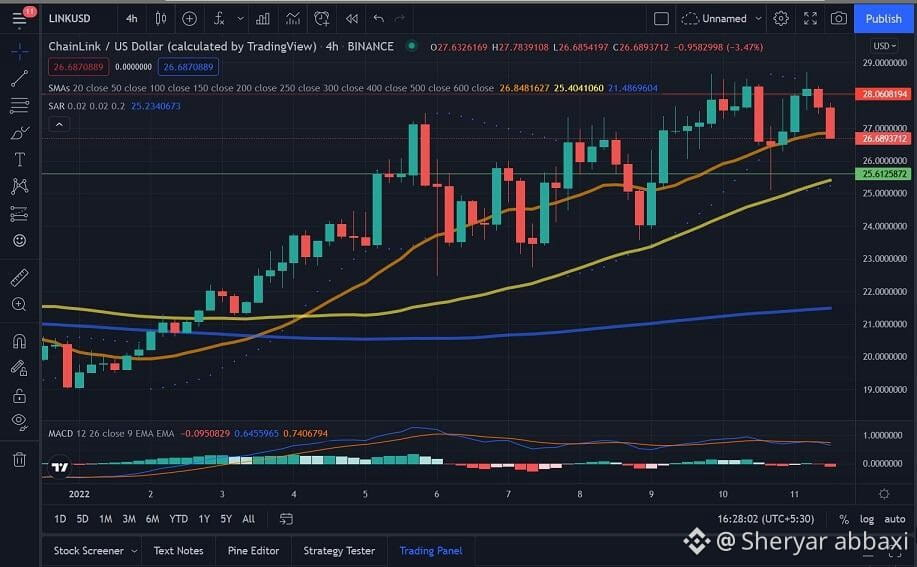Collapse the indicator legend arrow
The image size is (917, 567).
pyautogui.click(x=59, y=125)
